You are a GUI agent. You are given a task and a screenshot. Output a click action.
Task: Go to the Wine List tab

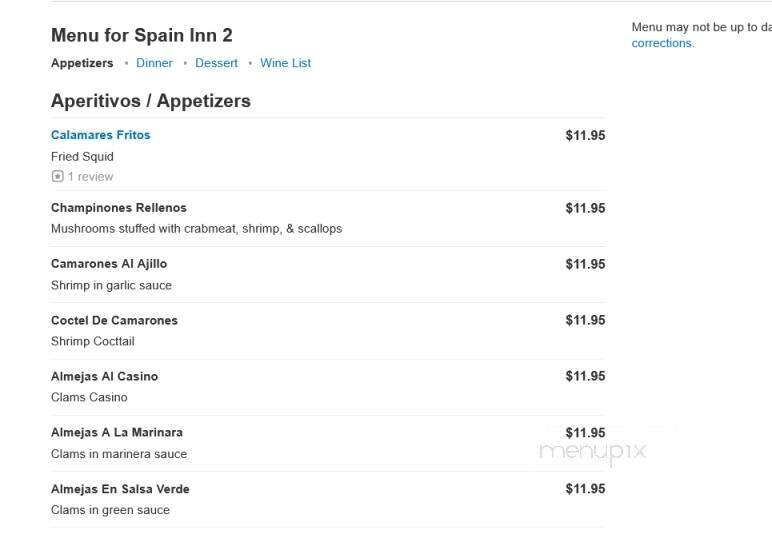(x=285, y=63)
